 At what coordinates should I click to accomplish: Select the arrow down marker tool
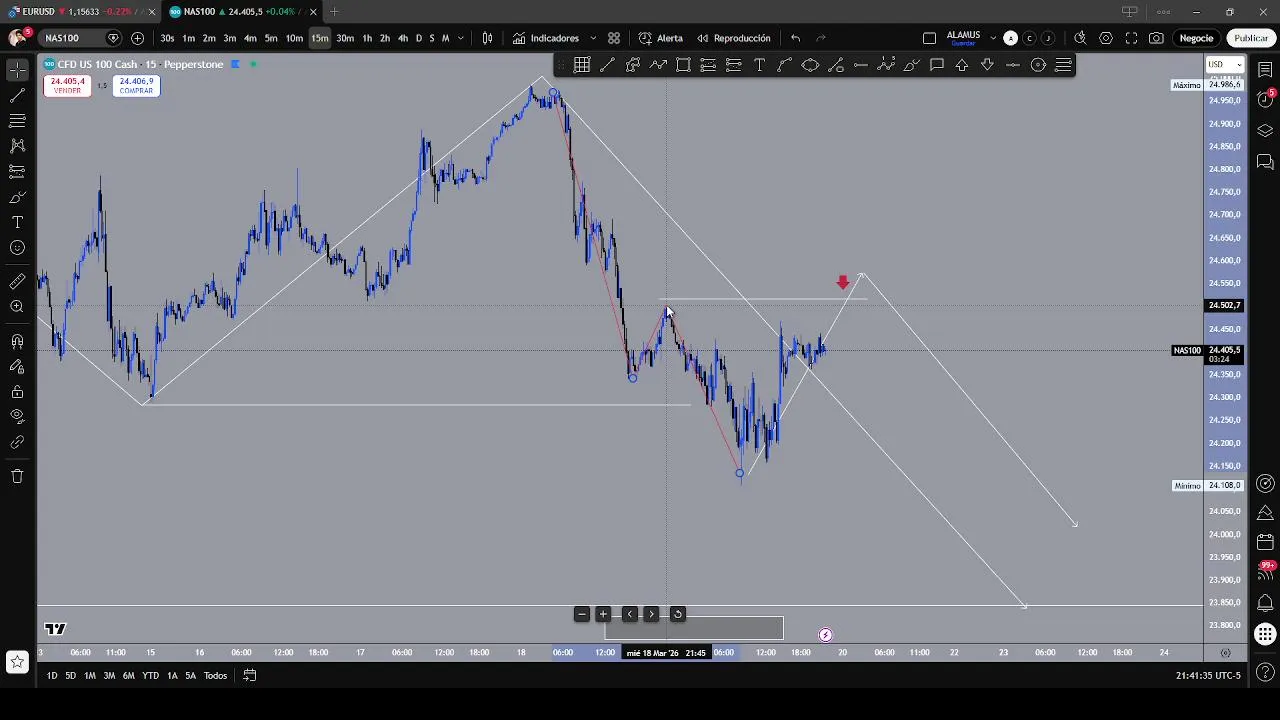[x=987, y=65]
